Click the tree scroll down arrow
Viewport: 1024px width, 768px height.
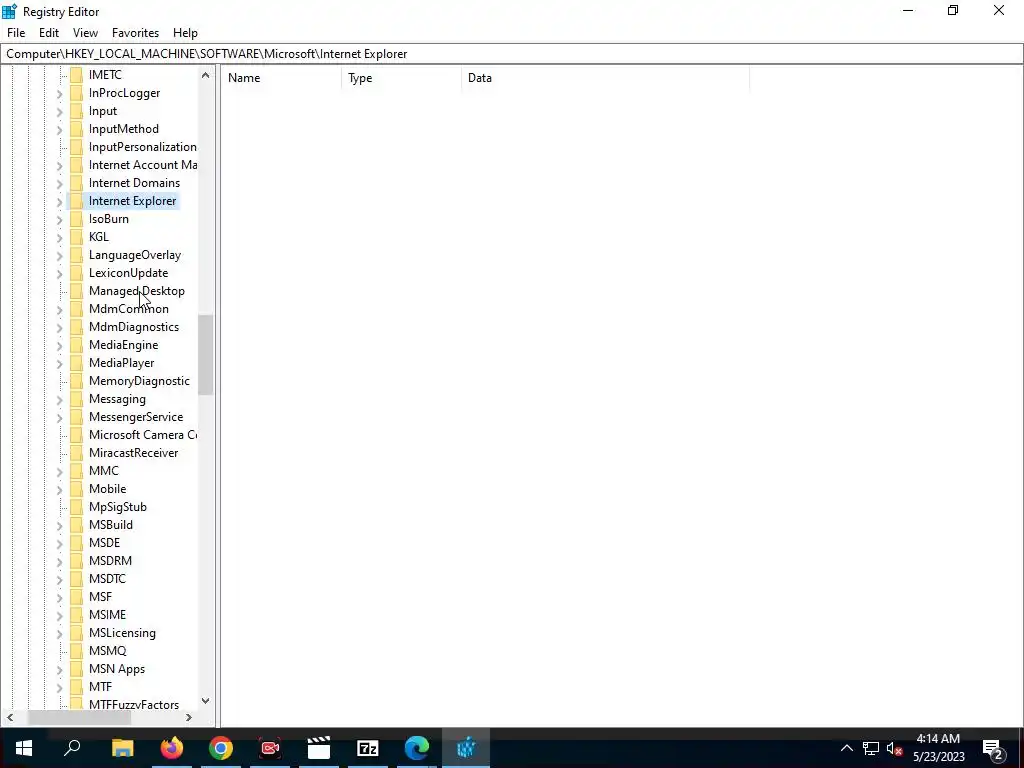(x=206, y=701)
